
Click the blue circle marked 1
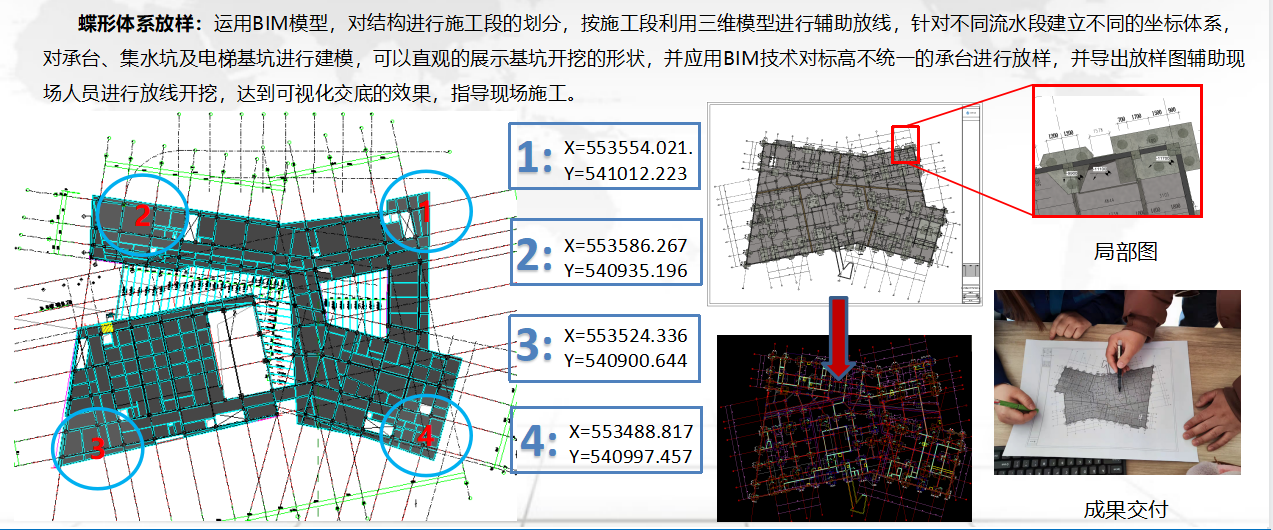click(x=425, y=212)
